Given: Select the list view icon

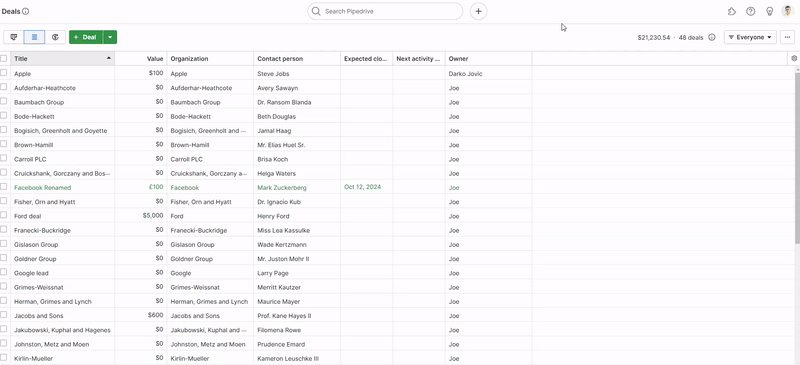Looking at the screenshot, I should pos(34,37).
